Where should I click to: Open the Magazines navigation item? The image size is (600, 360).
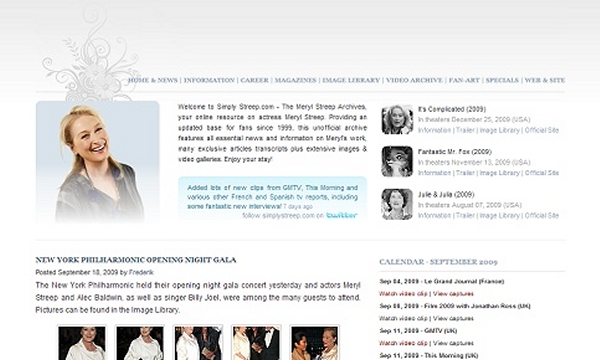[295, 80]
